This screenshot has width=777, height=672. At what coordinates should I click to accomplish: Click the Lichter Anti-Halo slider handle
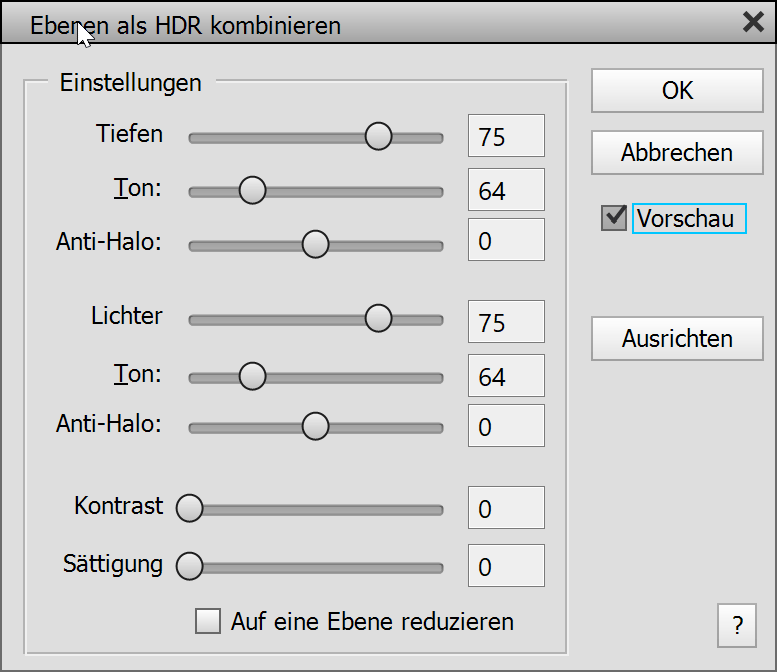coord(315,426)
